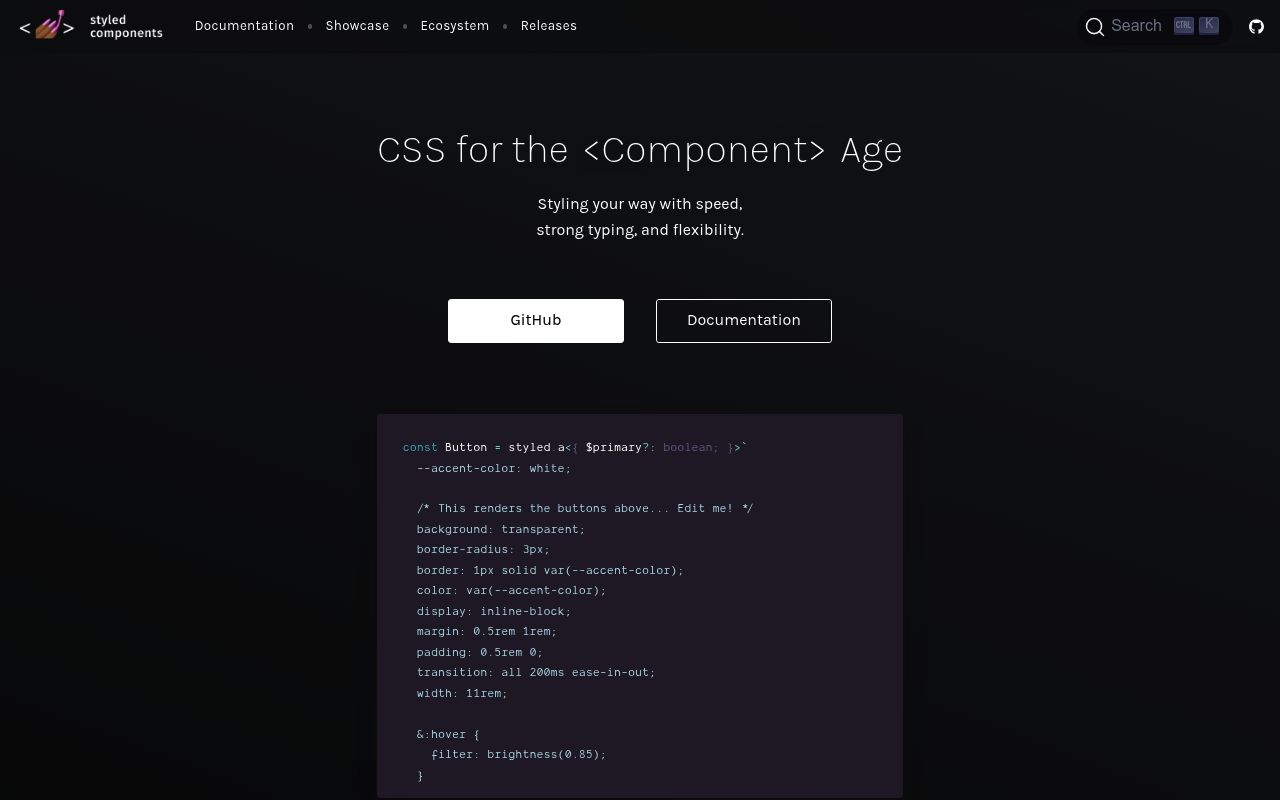Click the Documentation hero button

(744, 320)
